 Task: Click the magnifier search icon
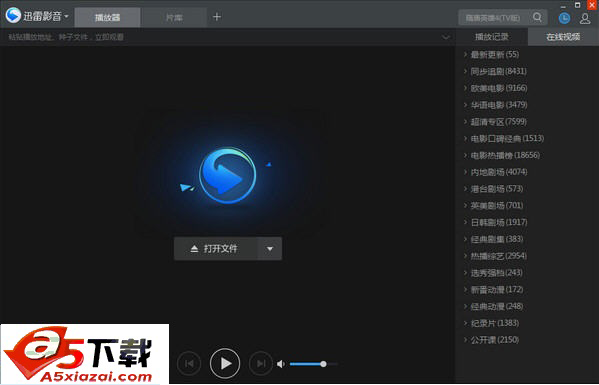tap(537, 17)
